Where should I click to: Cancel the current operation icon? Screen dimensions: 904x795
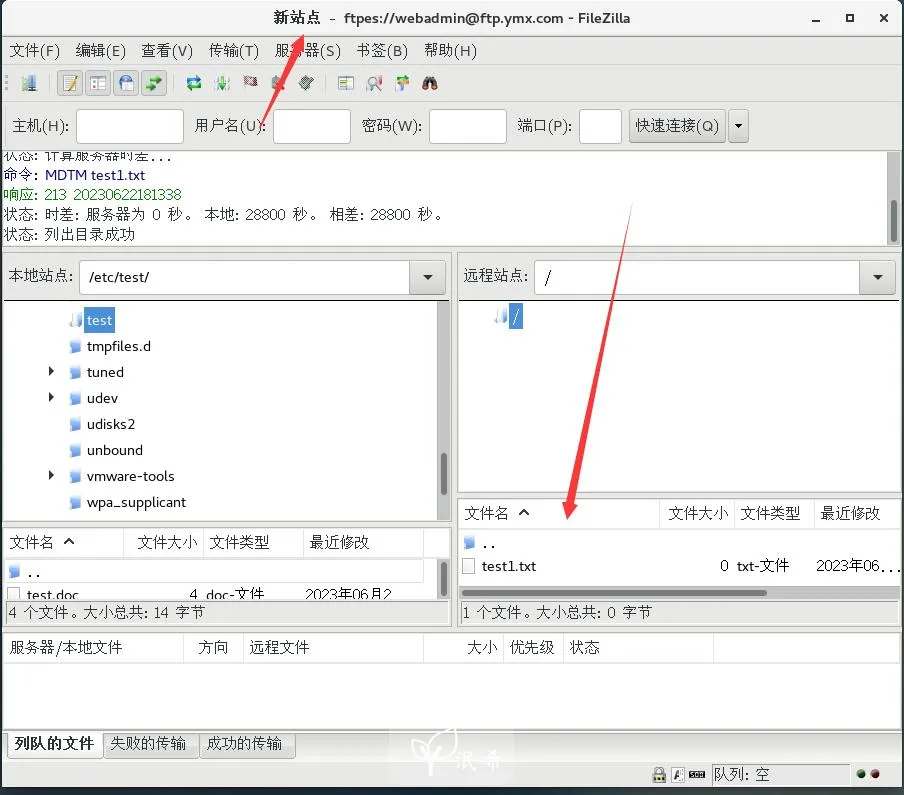[250, 82]
